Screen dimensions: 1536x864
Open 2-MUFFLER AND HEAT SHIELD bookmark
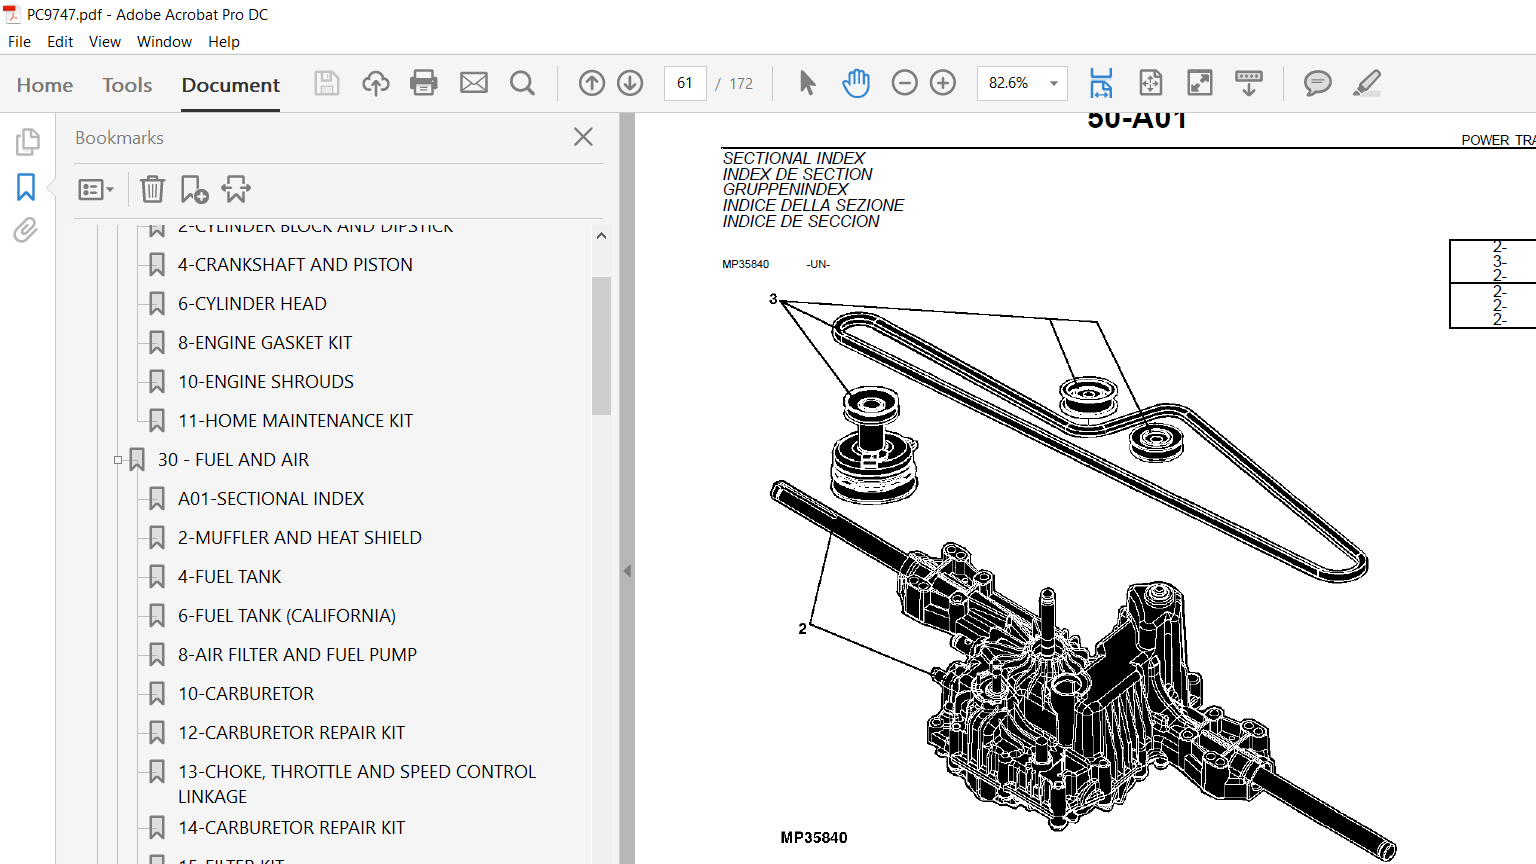[x=300, y=538]
